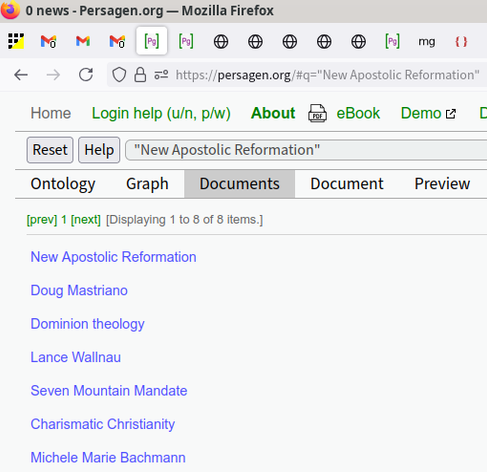This screenshot has height=472, width=487.
Task: Focus the browser address bar URL
Action: (328, 75)
